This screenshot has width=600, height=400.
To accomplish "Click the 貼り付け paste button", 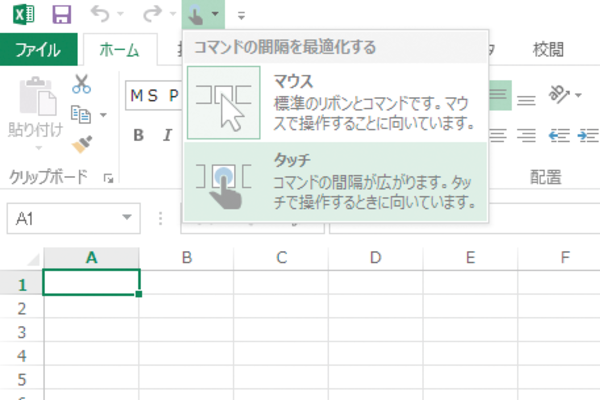I will point(35,107).
